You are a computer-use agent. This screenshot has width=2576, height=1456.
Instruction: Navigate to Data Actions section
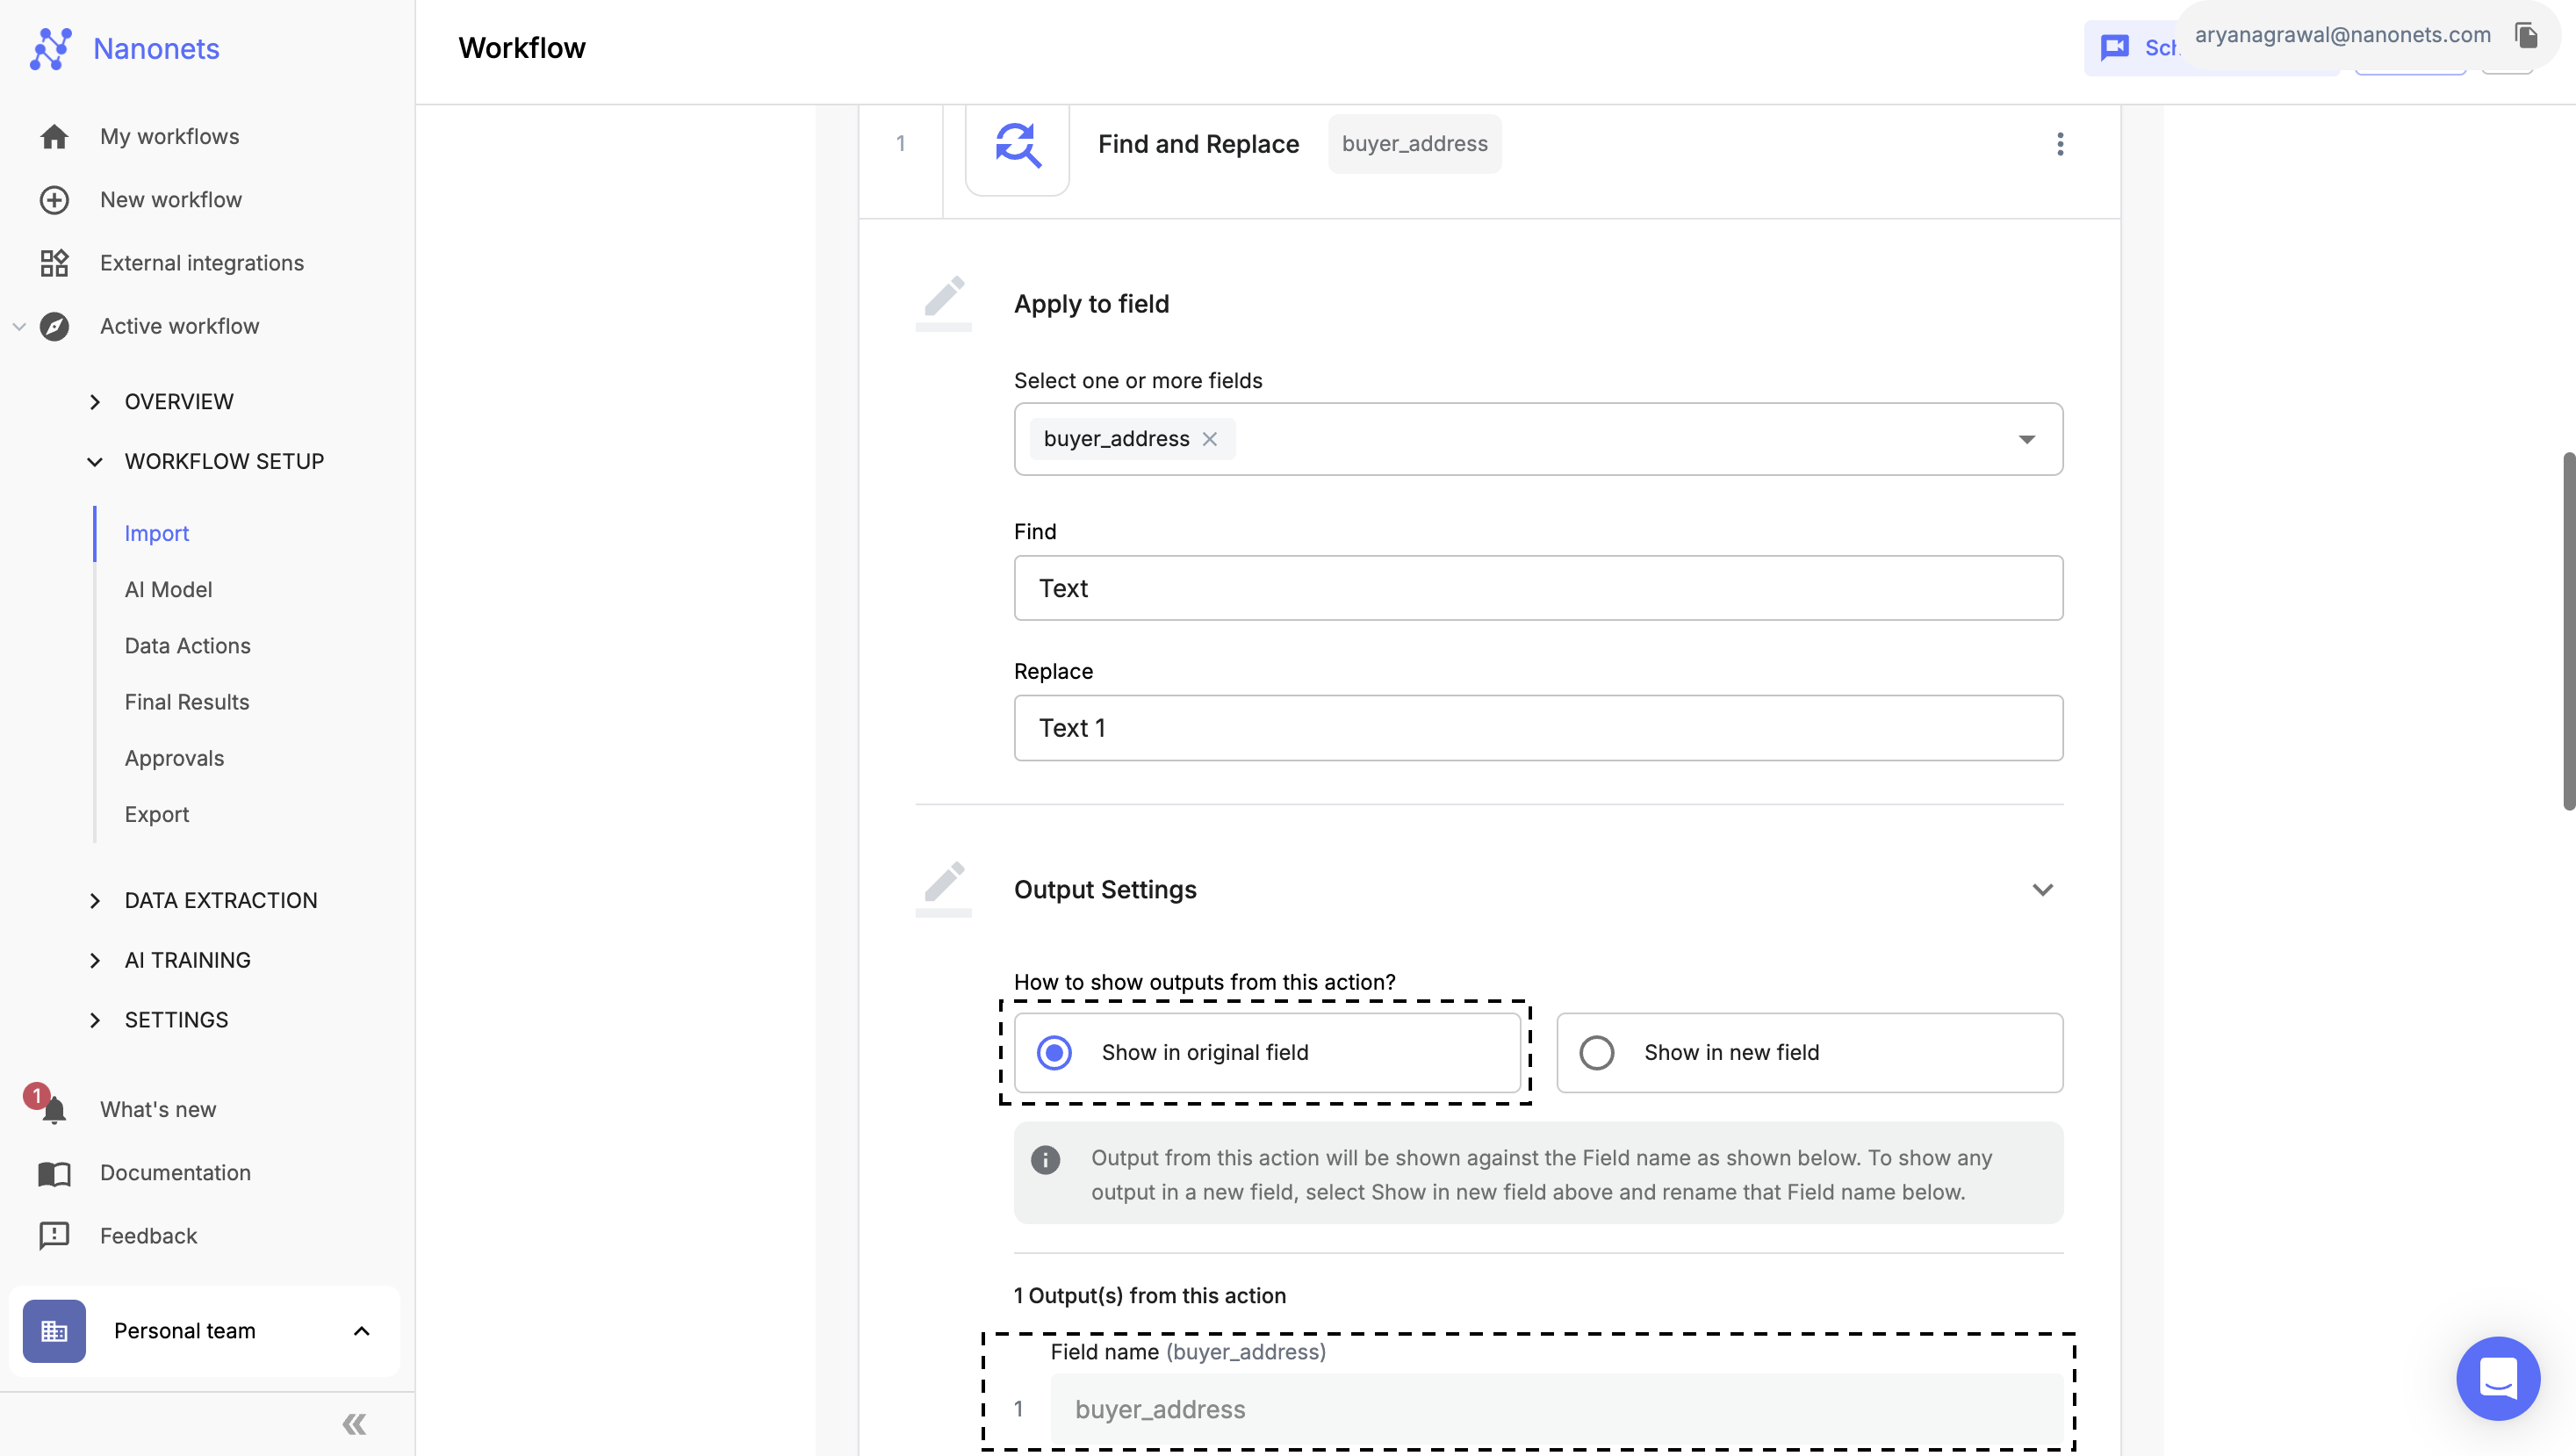[x=186, y=645]
